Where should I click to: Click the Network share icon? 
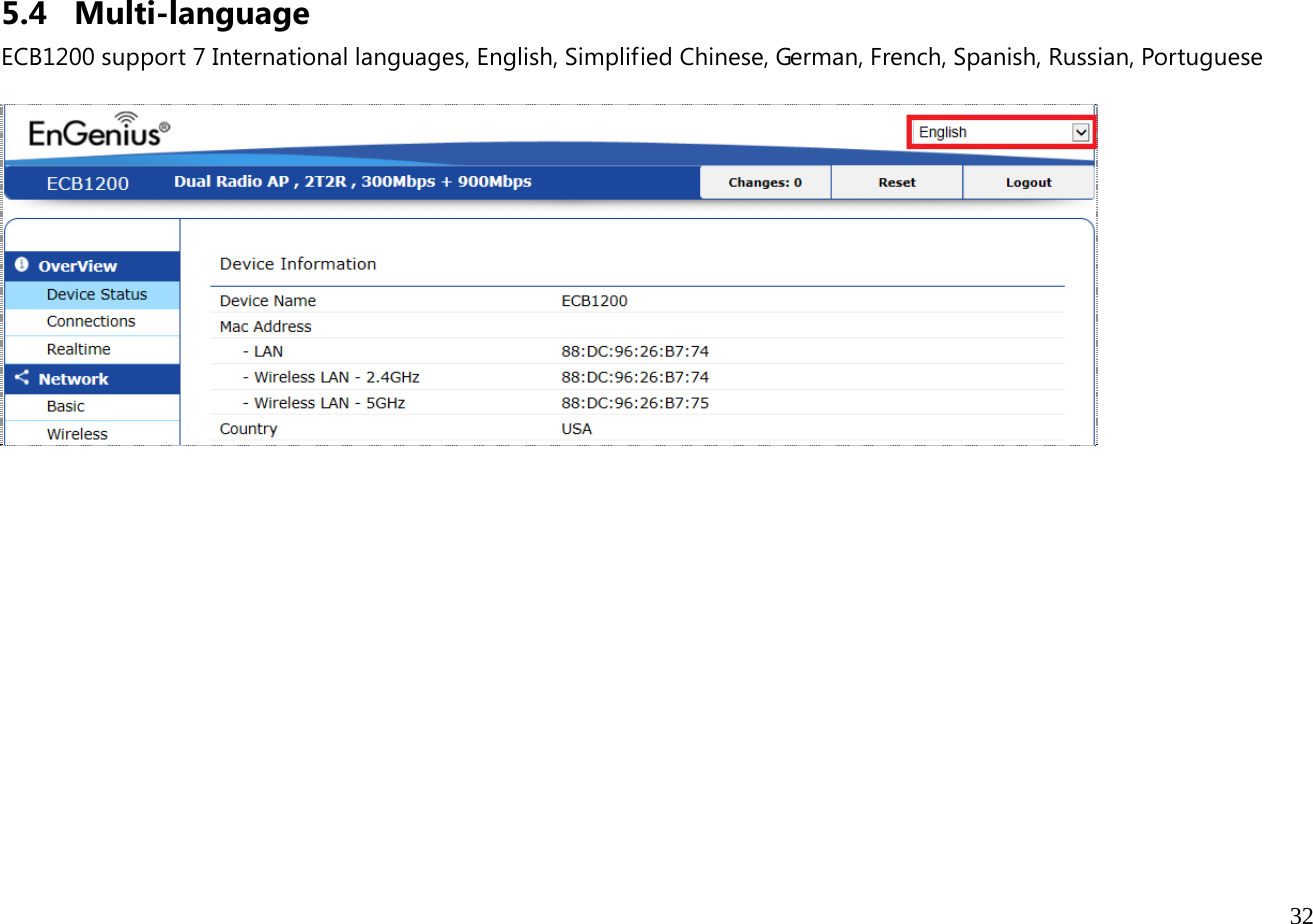[x=21, y=378]
